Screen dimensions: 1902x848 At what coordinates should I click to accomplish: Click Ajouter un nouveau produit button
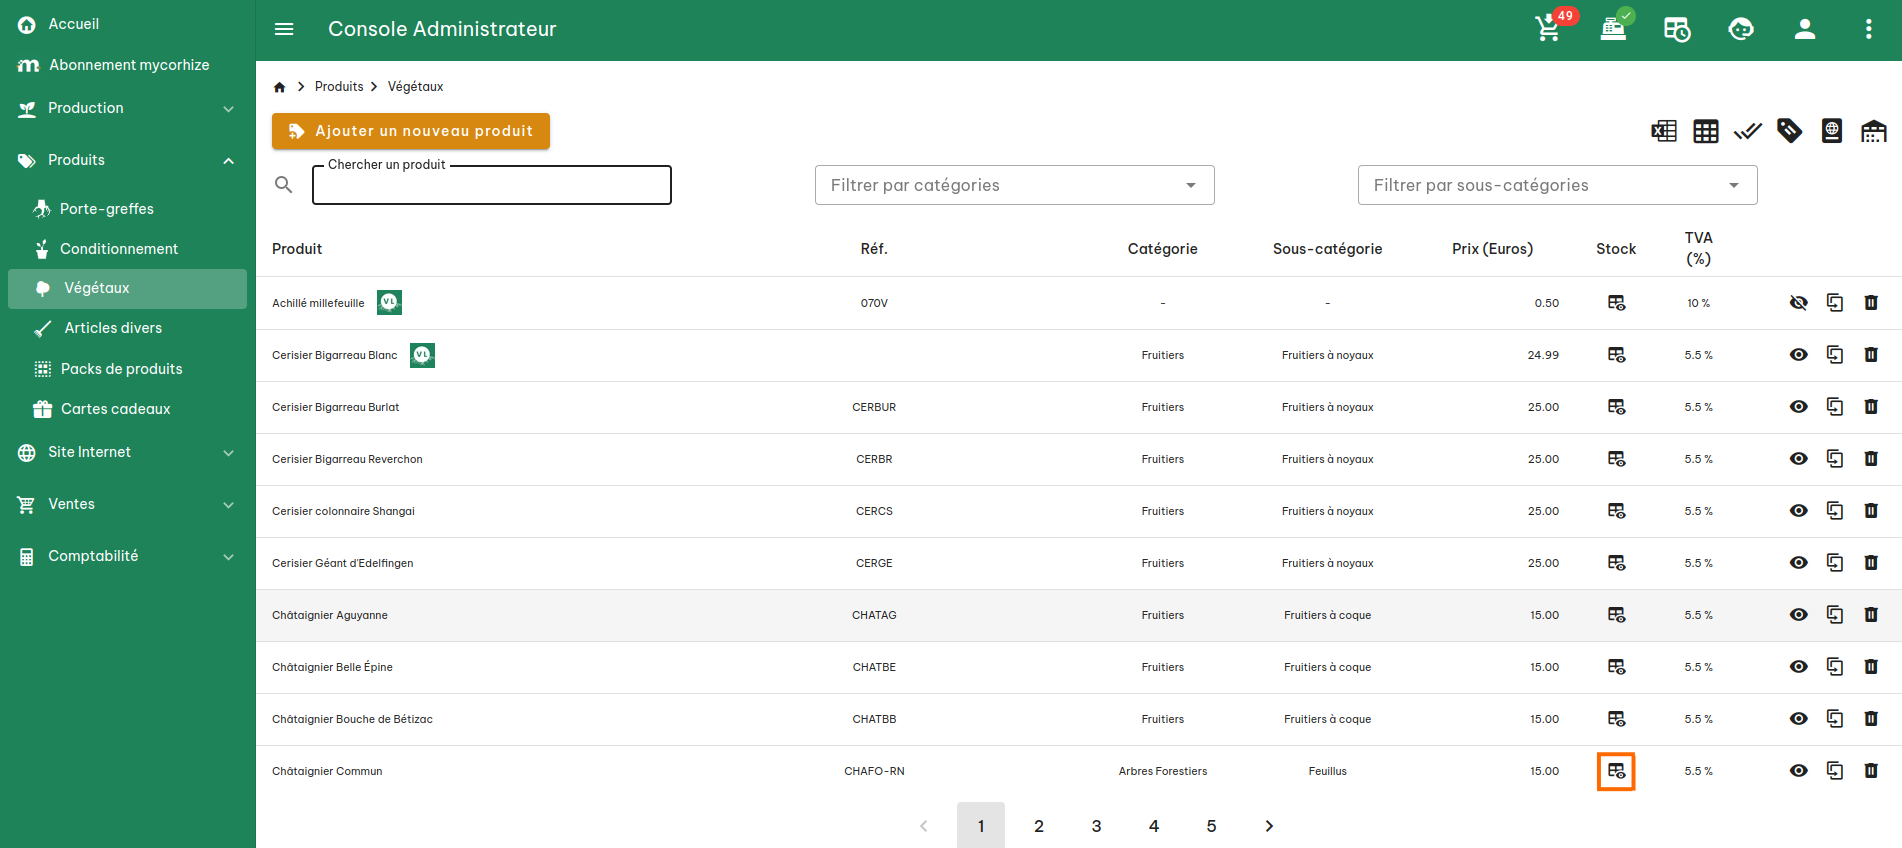pyautogui.click(x=411, y=131)
